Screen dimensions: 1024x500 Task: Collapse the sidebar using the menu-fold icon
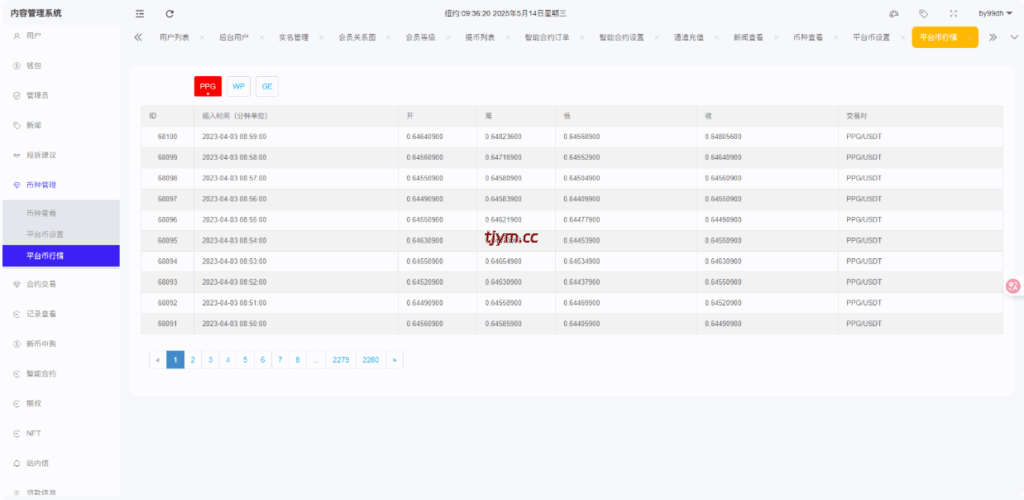(139, 13)
